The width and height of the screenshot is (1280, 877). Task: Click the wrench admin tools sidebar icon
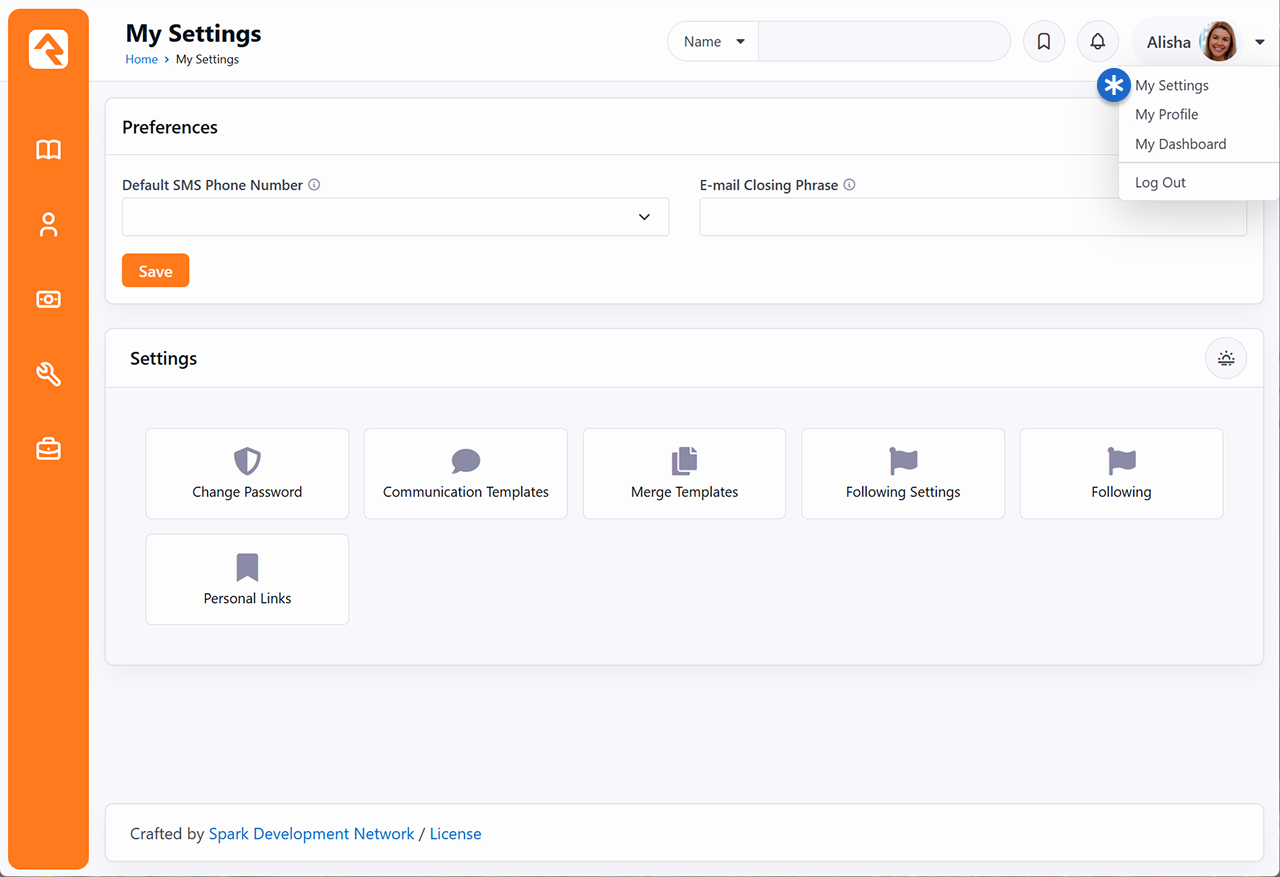coord(48,373)
